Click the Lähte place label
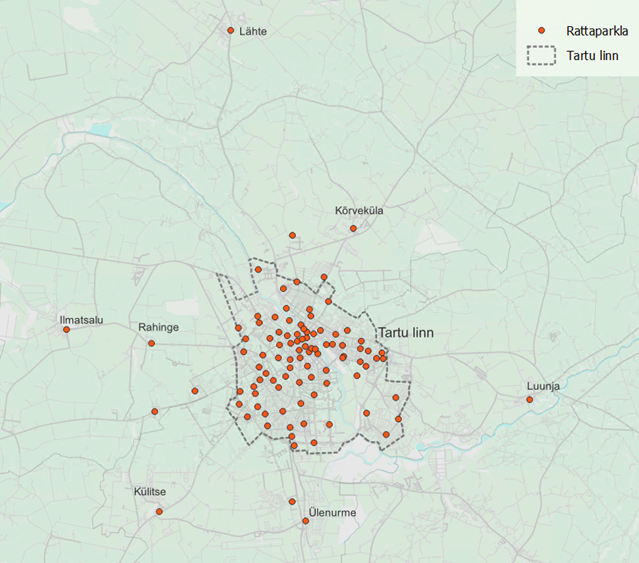 pos(253,31)
